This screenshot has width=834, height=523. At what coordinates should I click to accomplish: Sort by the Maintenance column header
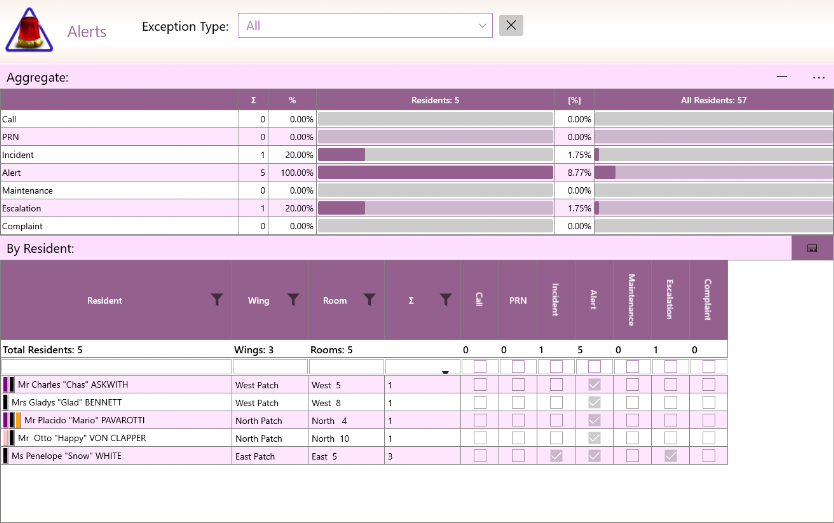tap(632, 300)
